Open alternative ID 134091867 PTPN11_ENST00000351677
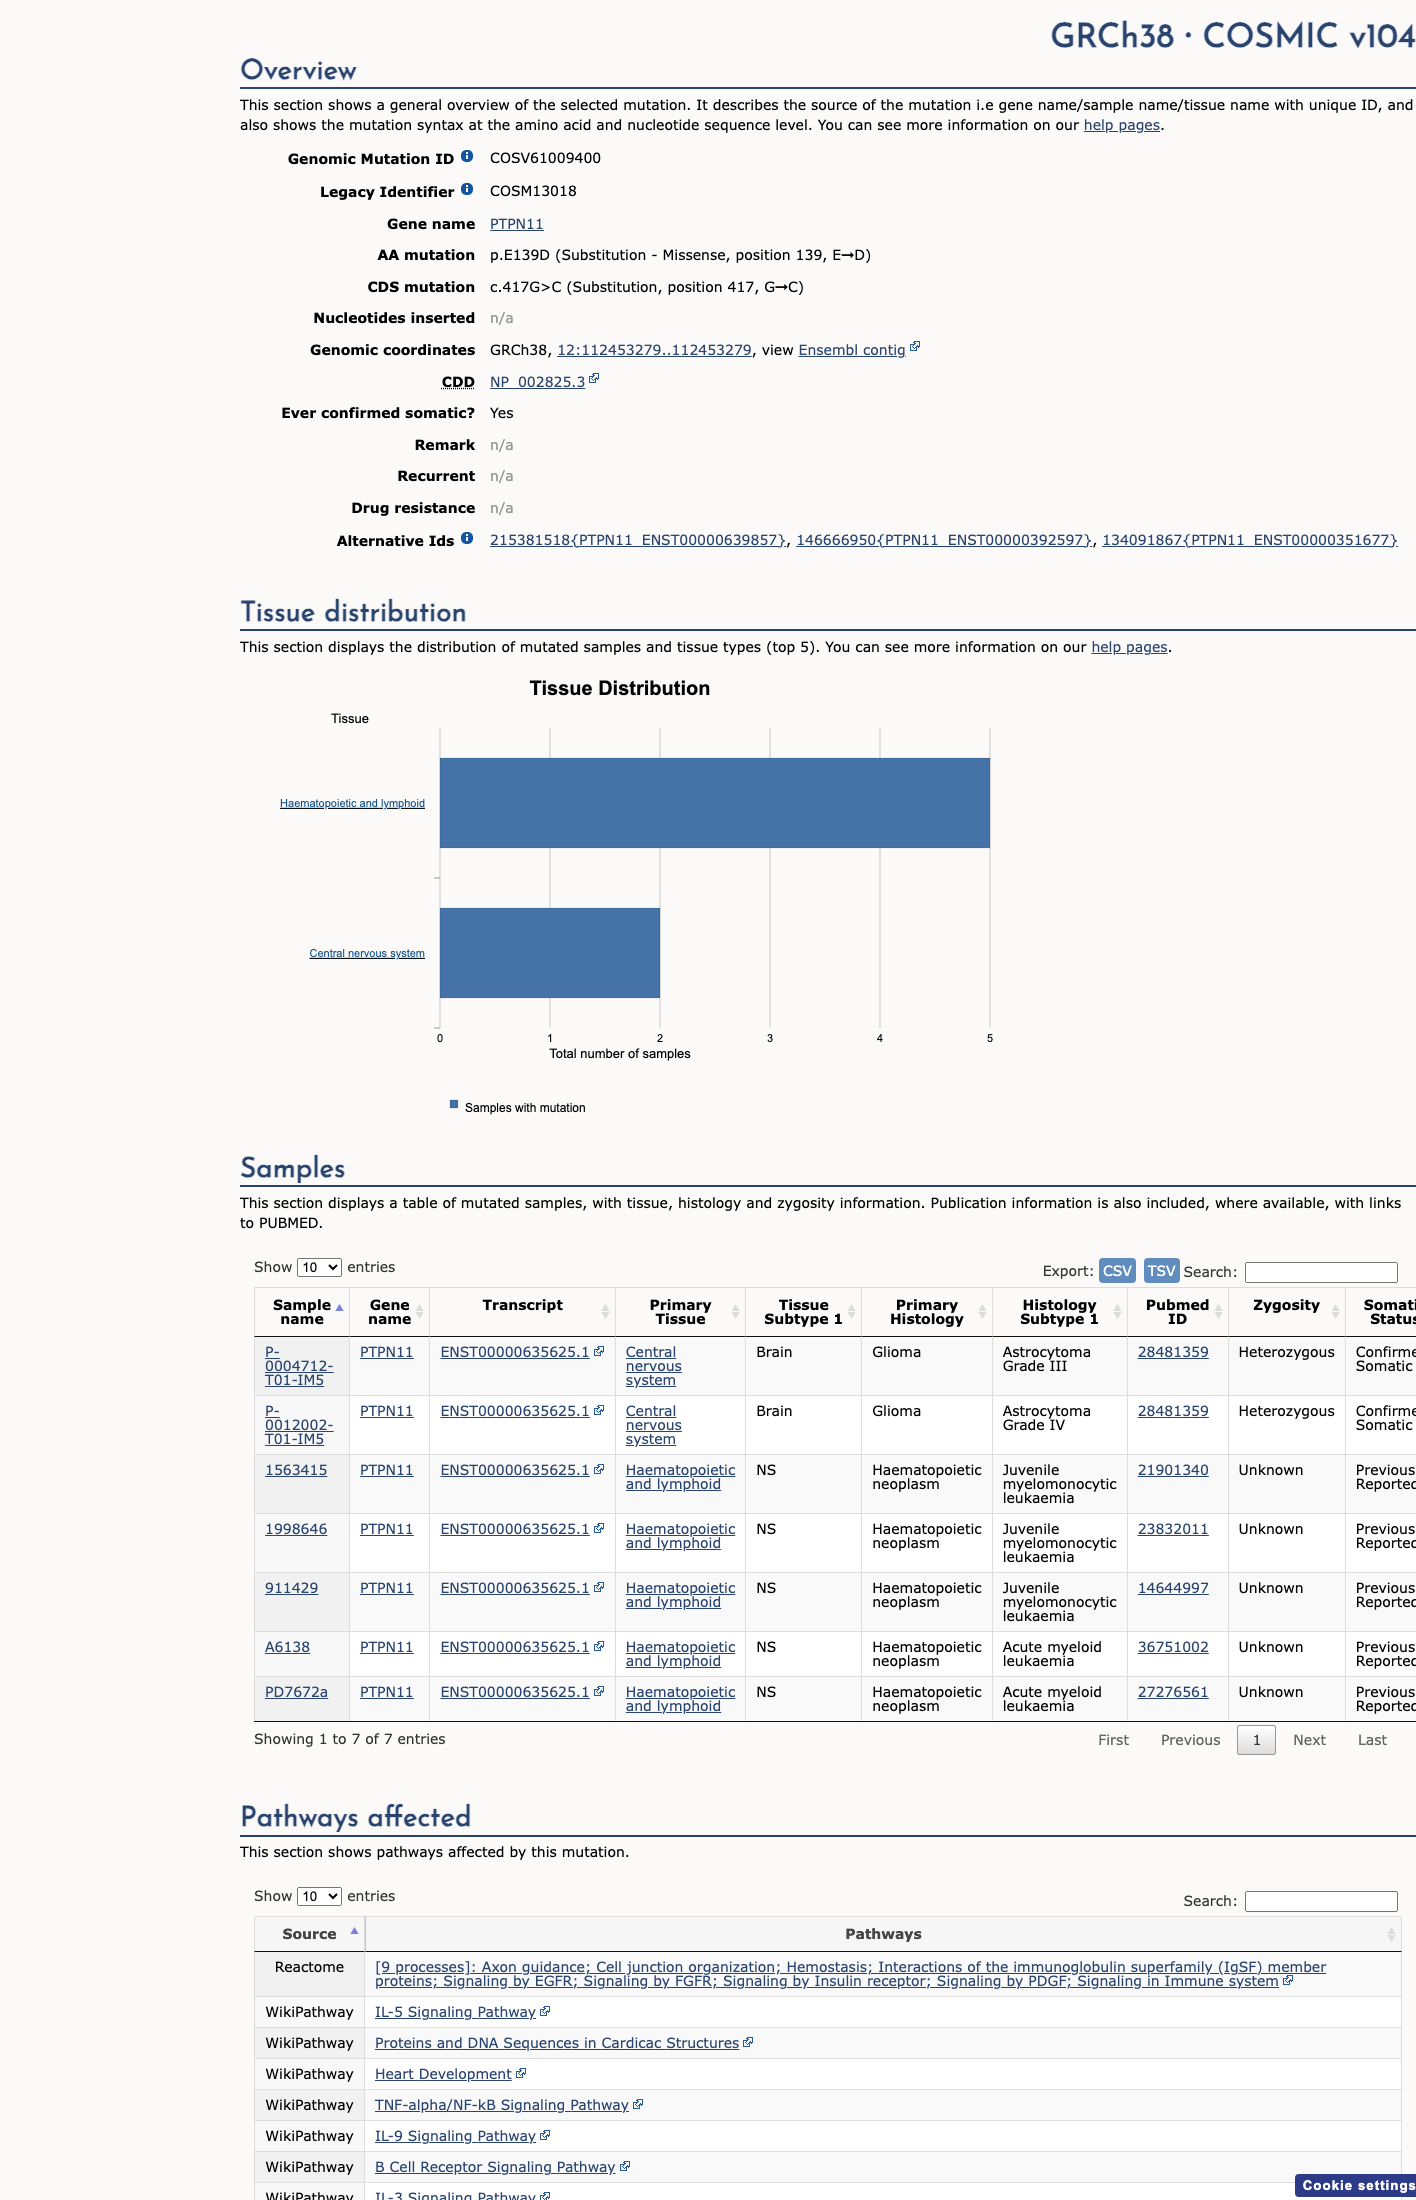 1250,540
